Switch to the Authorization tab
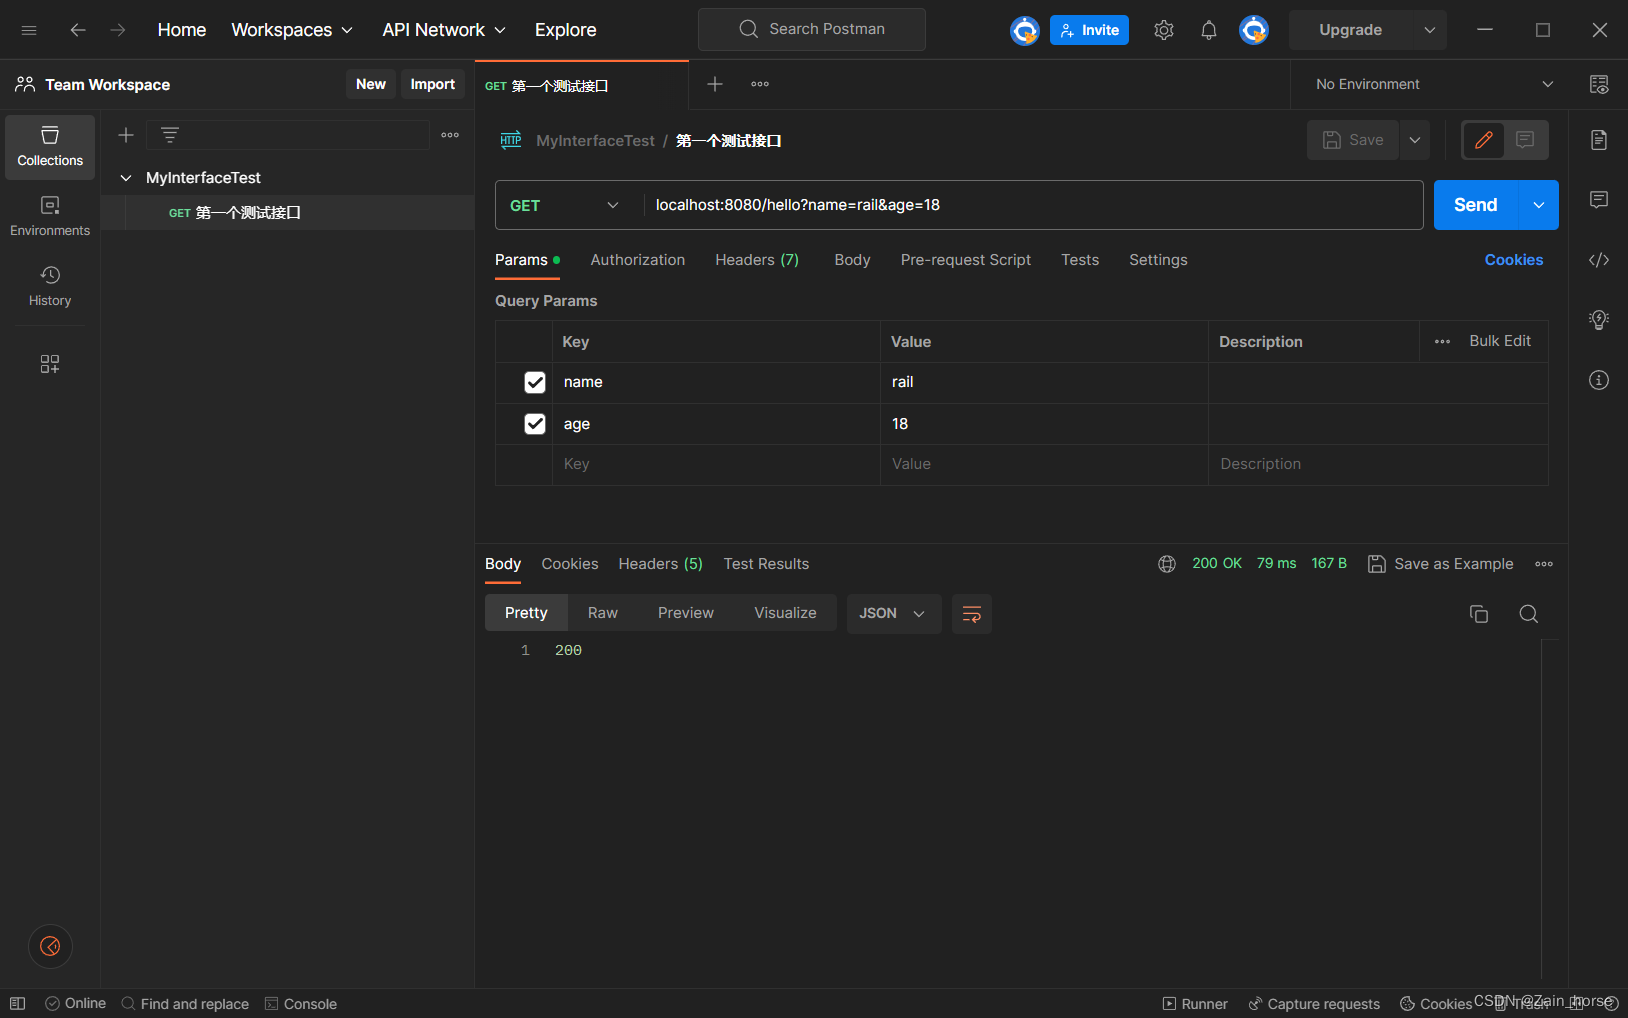This screenshot has width=1628, height=1018. click(x=638, y=260)
